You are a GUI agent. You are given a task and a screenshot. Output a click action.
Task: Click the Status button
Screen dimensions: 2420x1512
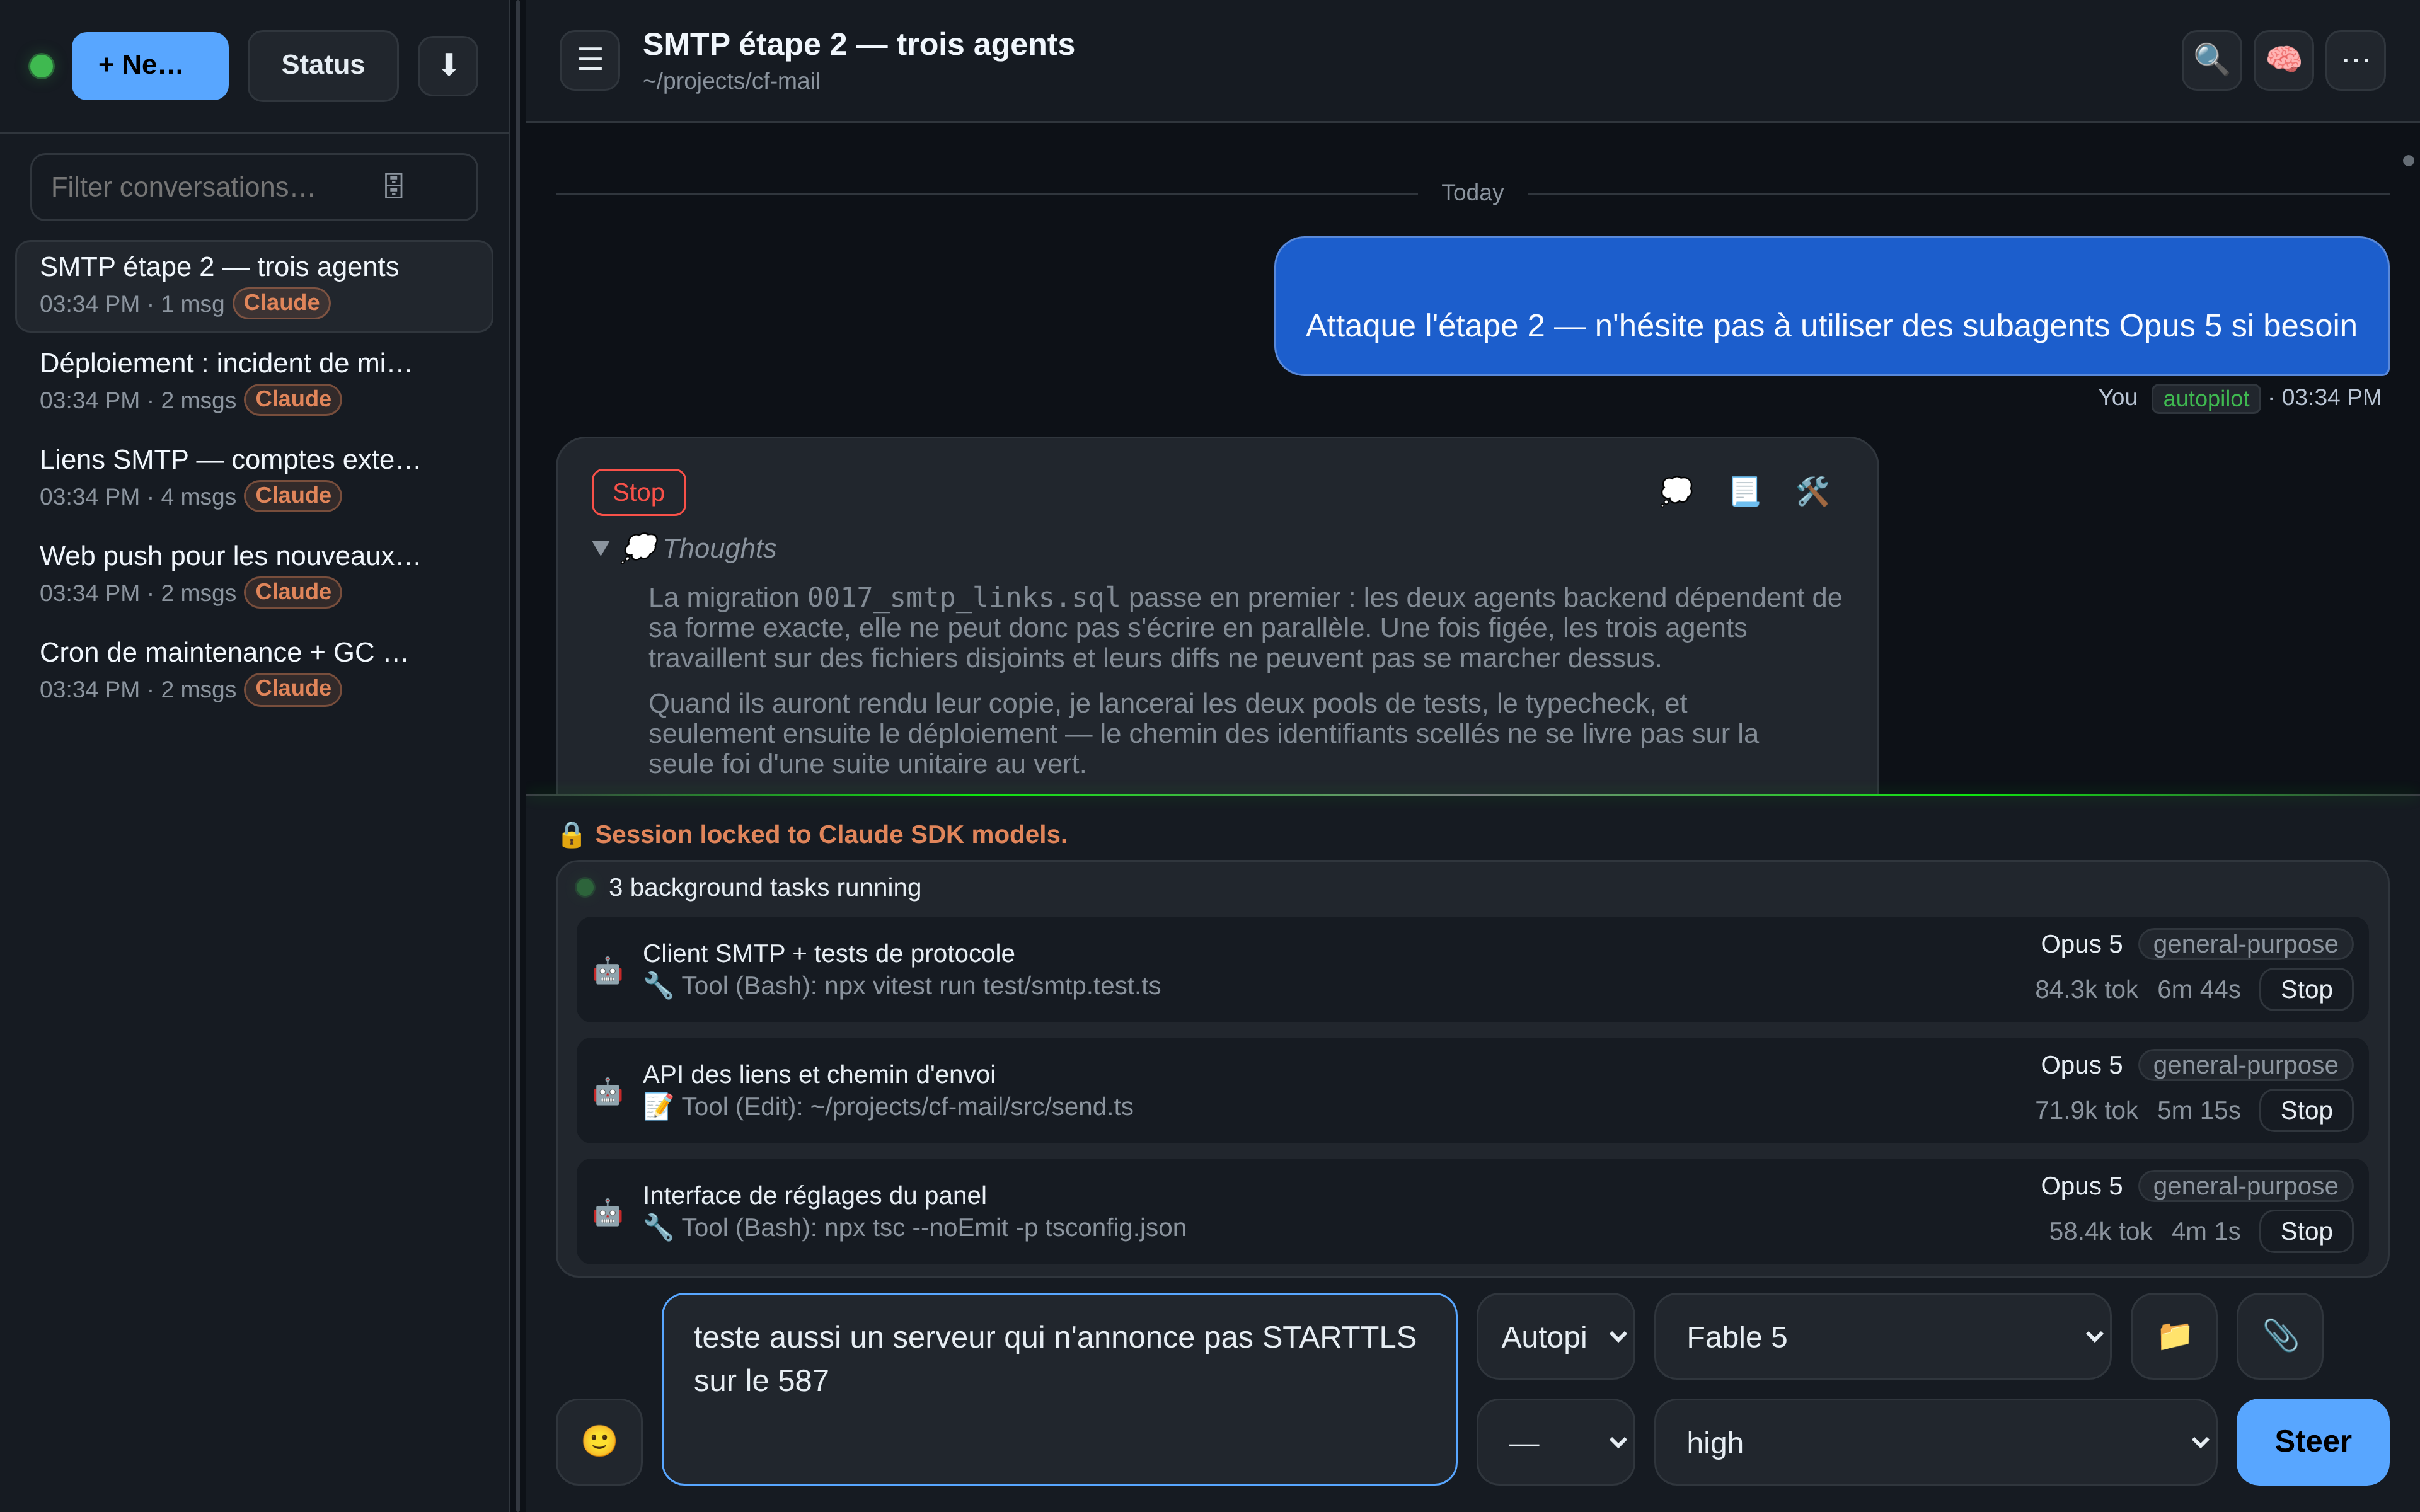tap(323, 66)
